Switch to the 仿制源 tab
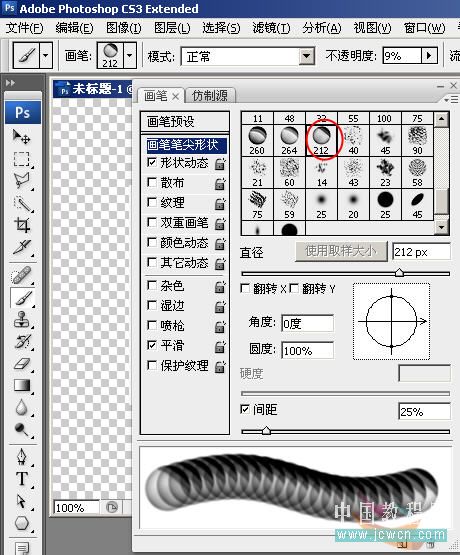Image resolution: width=460 pixels, height=555 pixels. pyautogui.click(x=210, y=96)
